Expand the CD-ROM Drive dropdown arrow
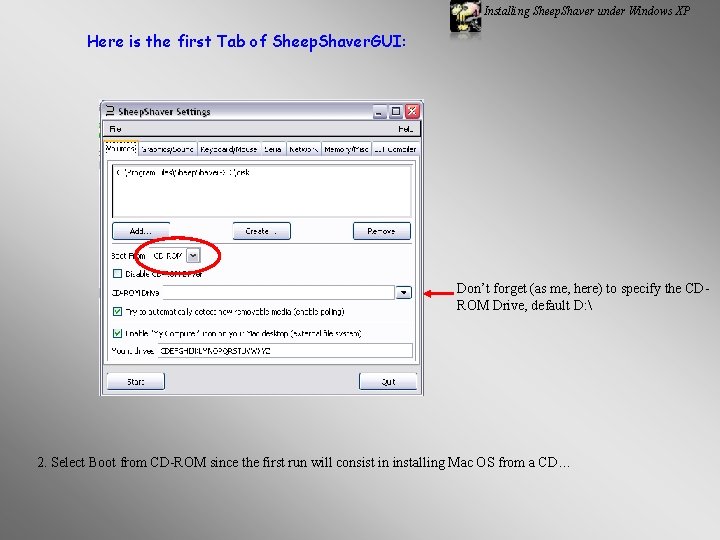The width and height of the screenshot is (720, 540). 404,292
